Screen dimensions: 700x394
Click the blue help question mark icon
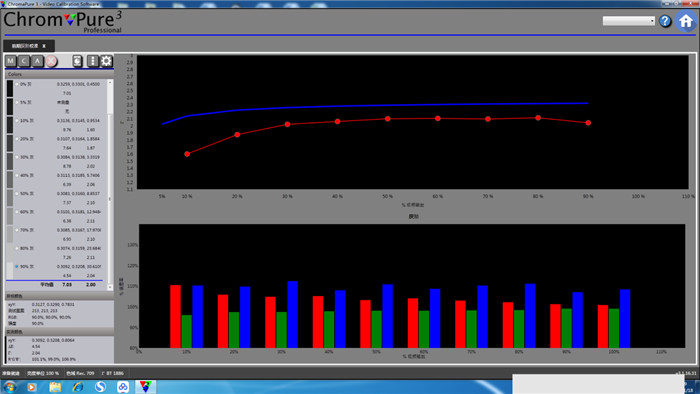(x=665, y=21)
